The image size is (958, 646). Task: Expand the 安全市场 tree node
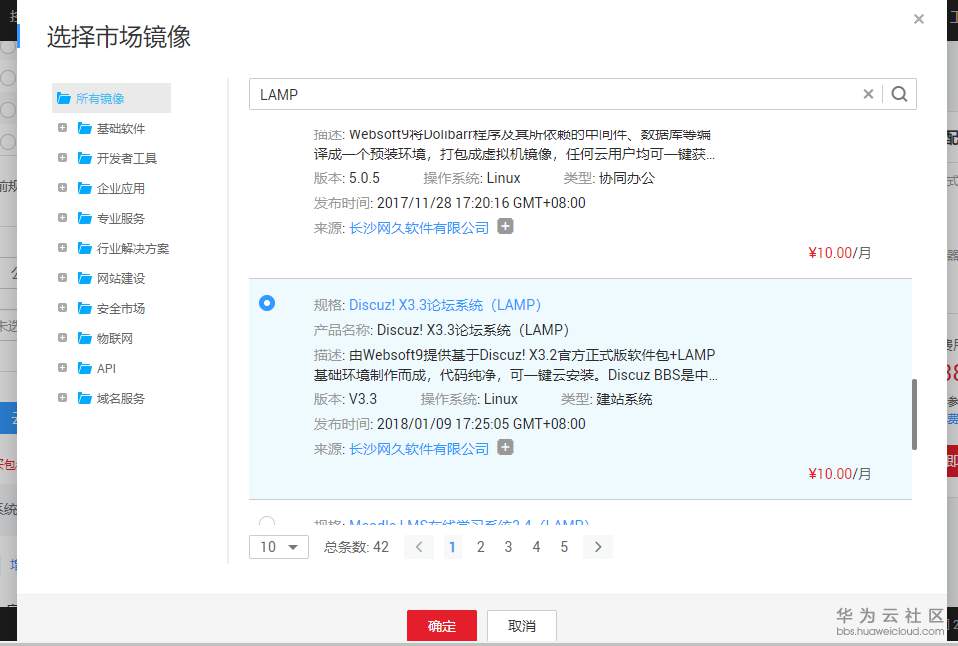point(62,307)
